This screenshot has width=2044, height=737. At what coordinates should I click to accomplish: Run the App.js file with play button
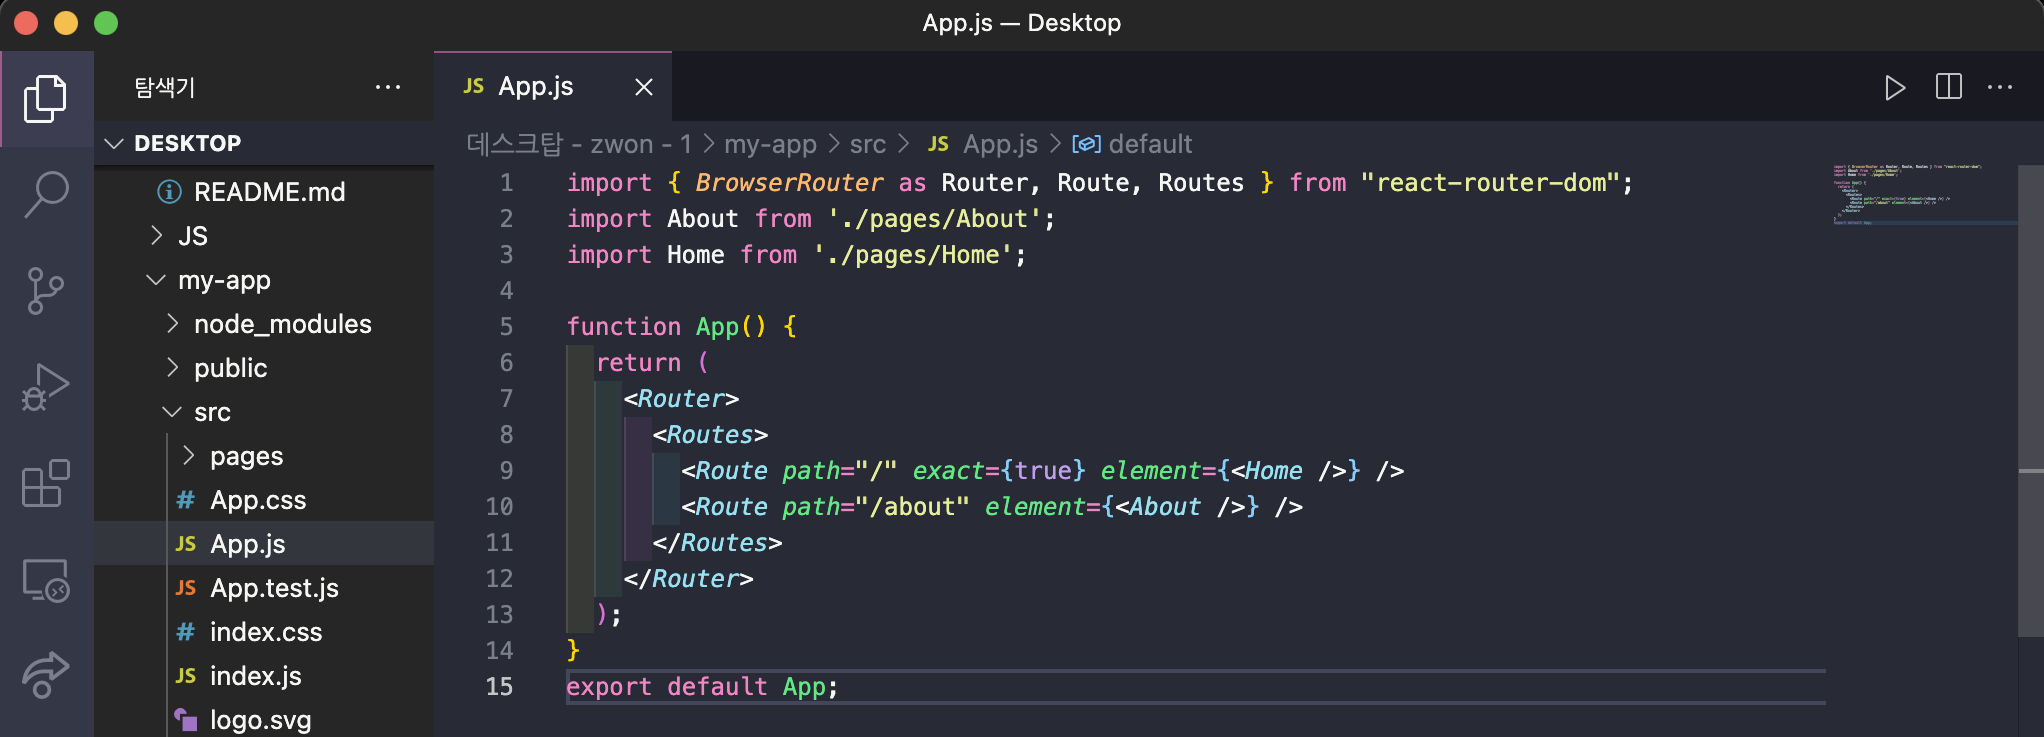pyautogui.click(x=1894, y=88)
